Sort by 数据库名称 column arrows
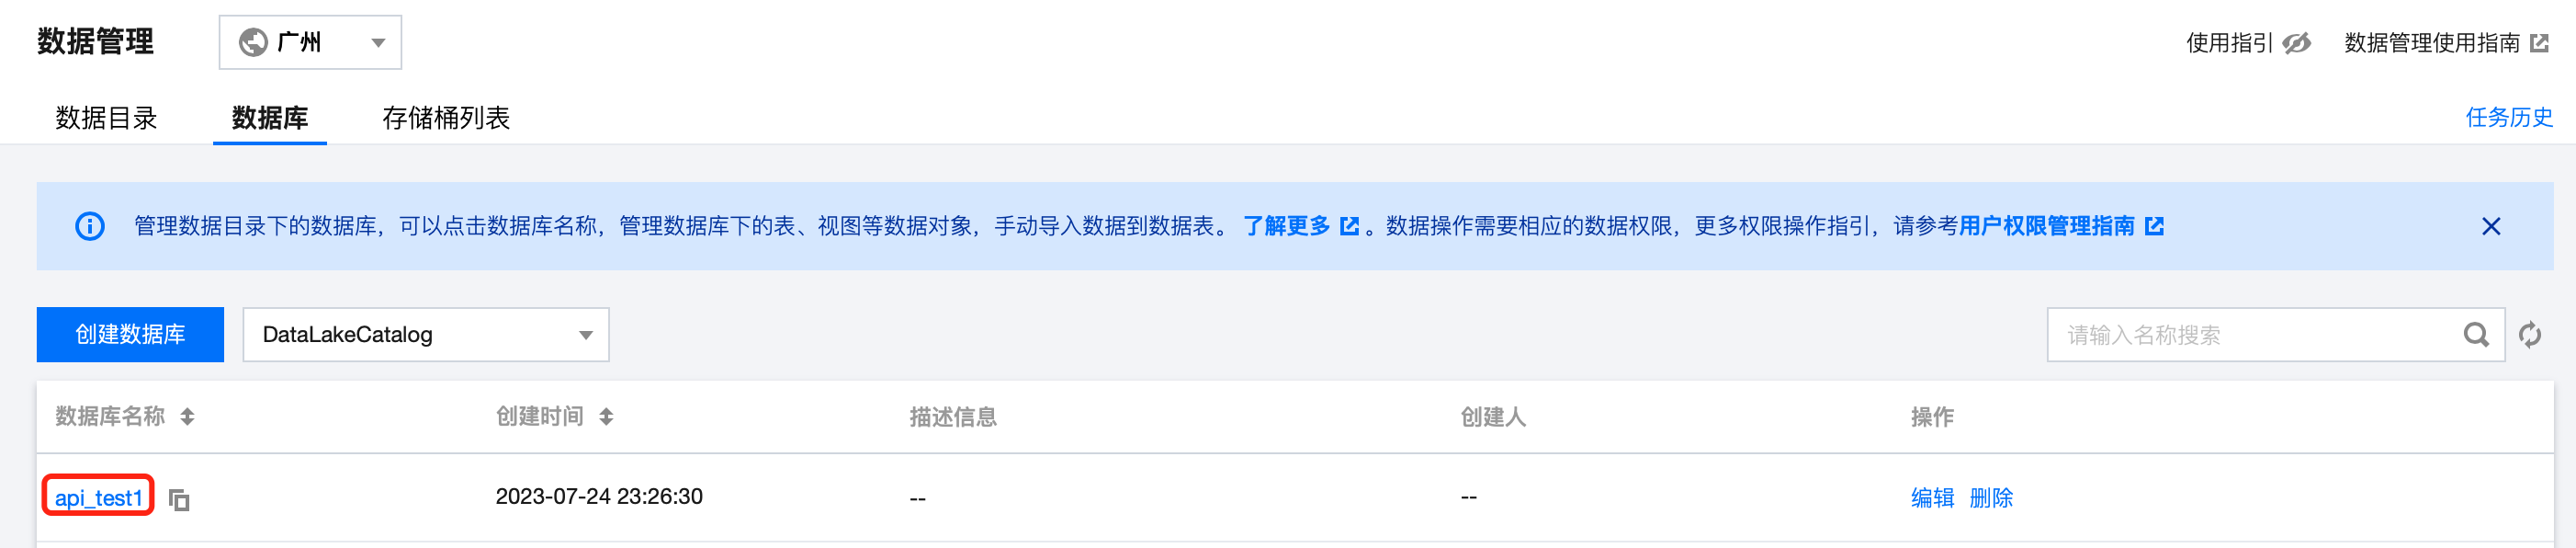2576x548 pixels. tap(187, 417)
